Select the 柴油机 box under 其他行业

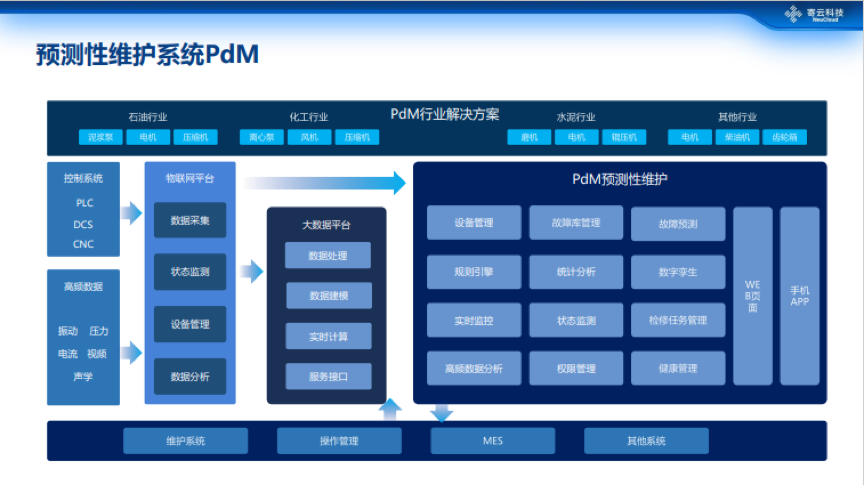737,137
